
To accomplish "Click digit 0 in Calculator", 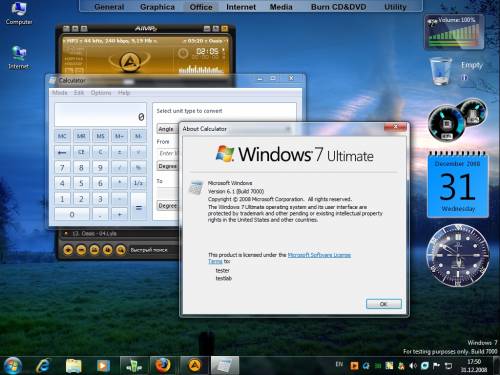I will pyautogui.click(x=72, y=214).
